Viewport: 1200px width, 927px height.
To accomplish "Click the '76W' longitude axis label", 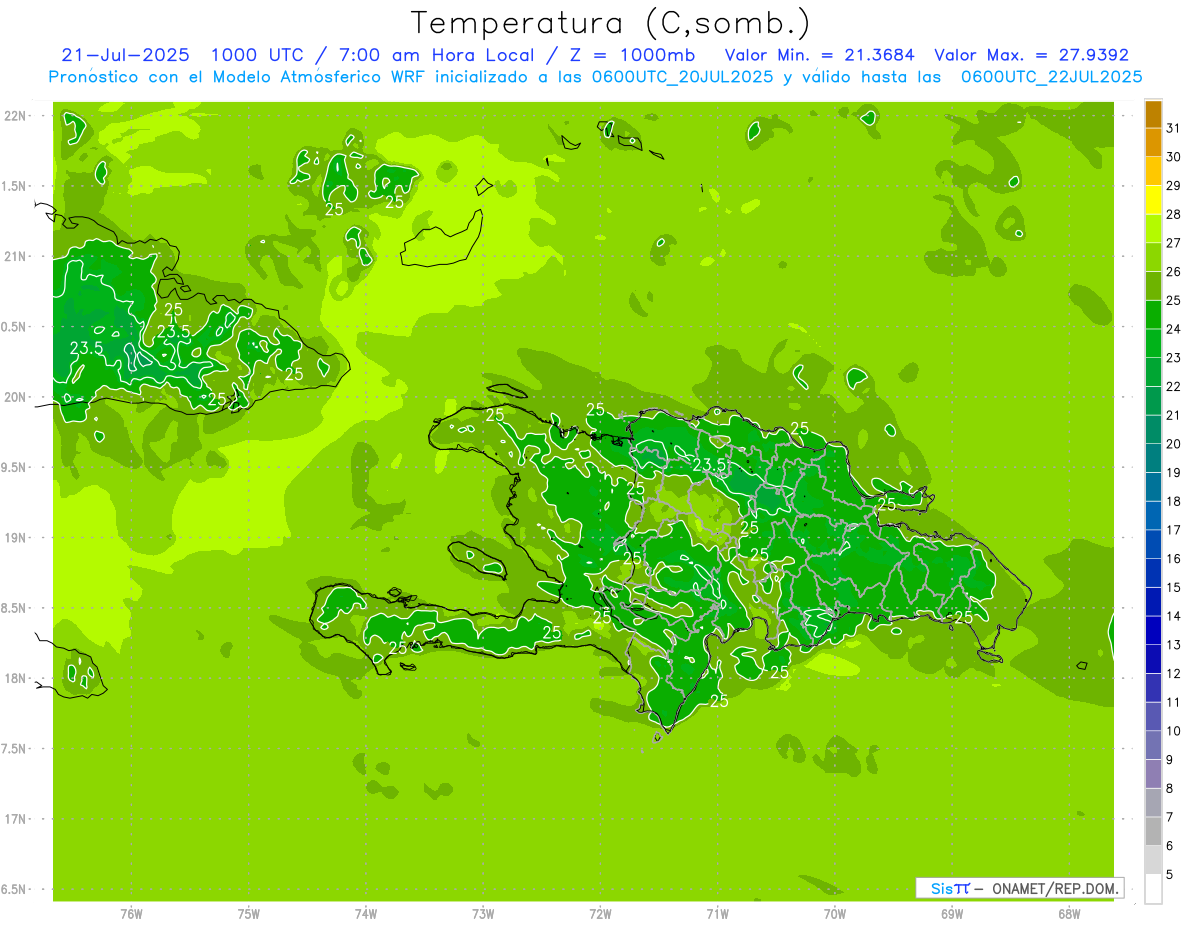I will 131,914.
